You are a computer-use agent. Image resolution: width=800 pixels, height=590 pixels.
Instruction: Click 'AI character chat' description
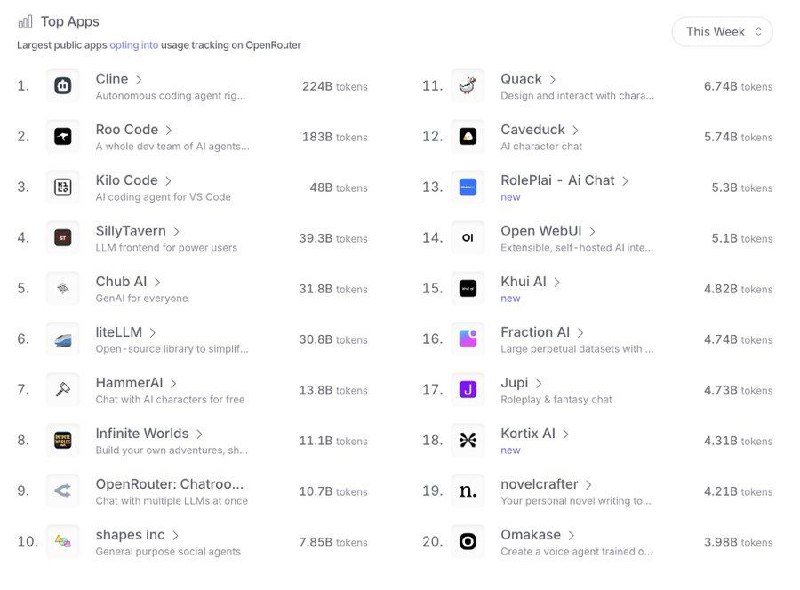point(541,146)
